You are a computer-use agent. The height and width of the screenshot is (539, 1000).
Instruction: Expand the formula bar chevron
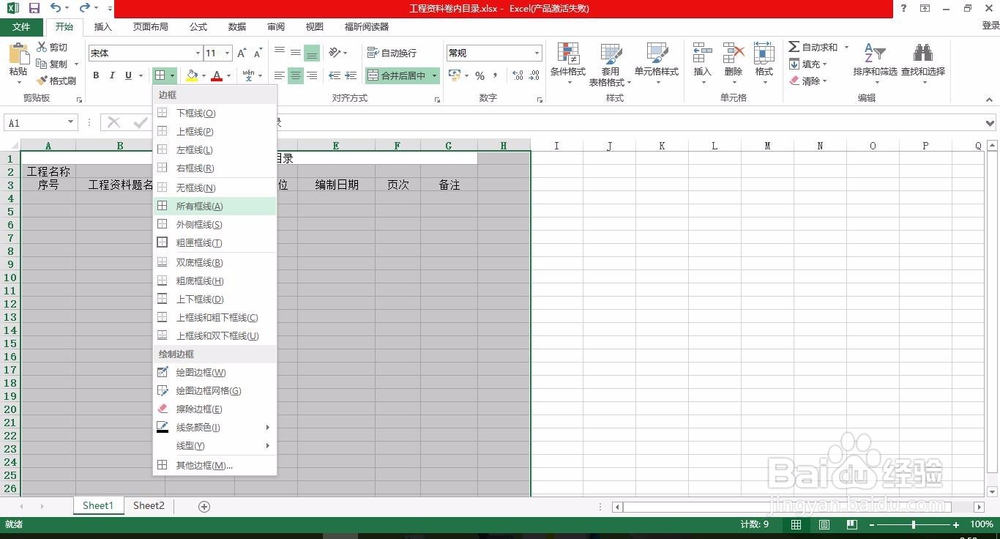(x=989, y=122)
